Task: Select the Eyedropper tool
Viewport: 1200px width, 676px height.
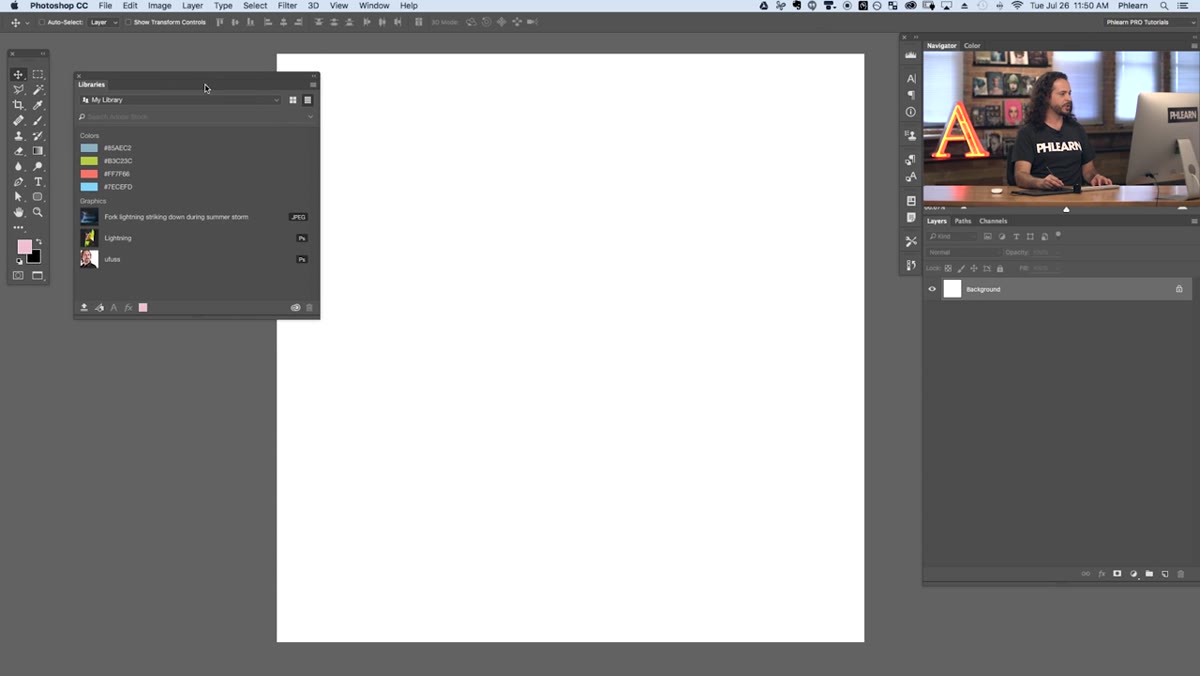Action: 38,105
